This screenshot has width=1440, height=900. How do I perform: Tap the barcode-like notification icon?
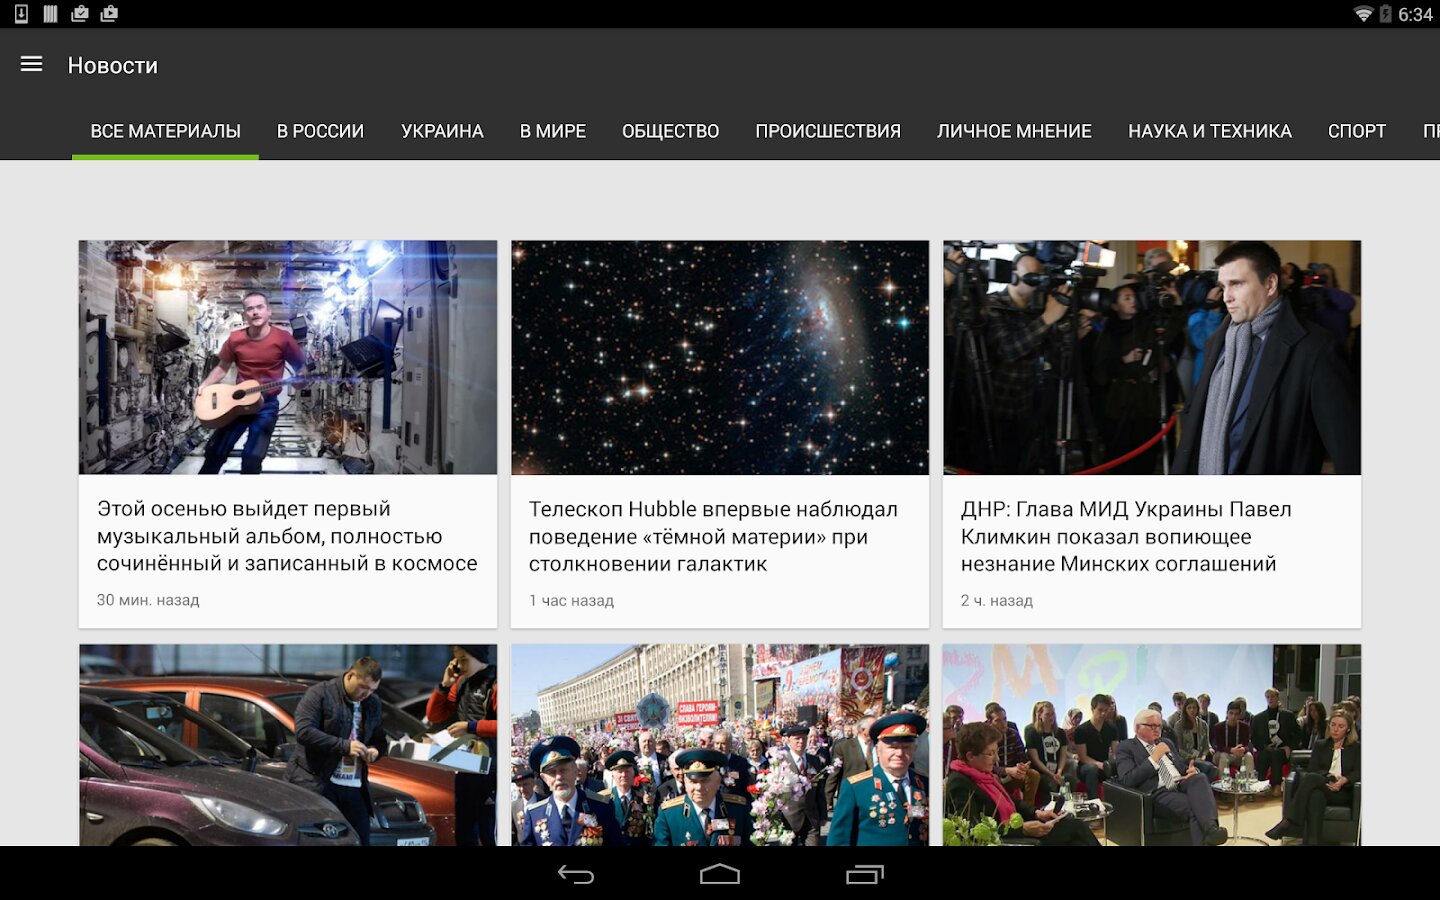point(50,14)
